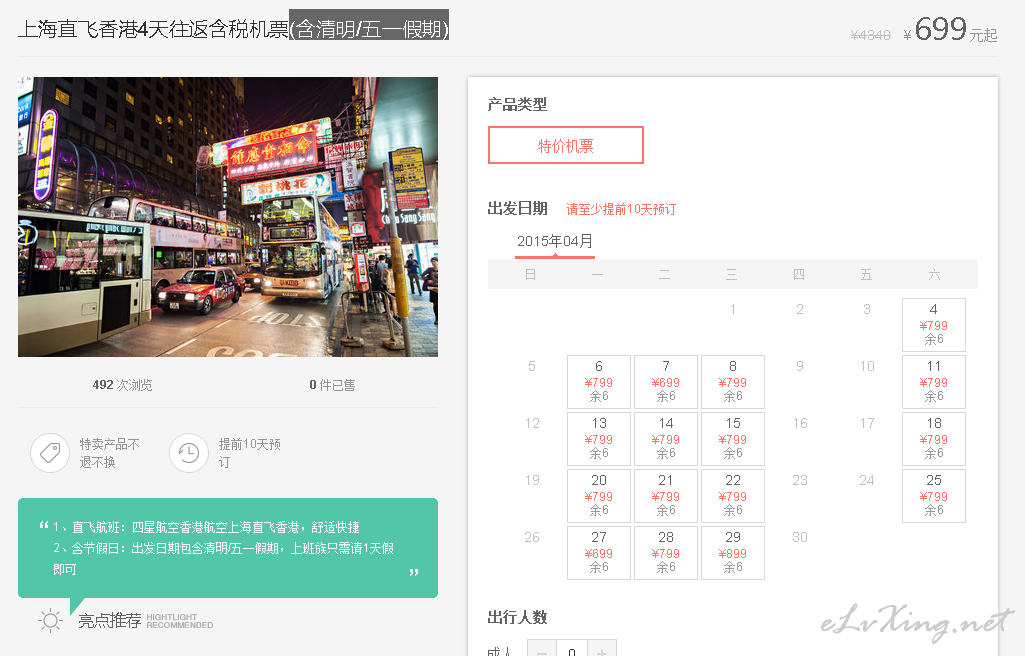
Task: Click the 请至少提前10天预订 notice
Action: [621, 209]
